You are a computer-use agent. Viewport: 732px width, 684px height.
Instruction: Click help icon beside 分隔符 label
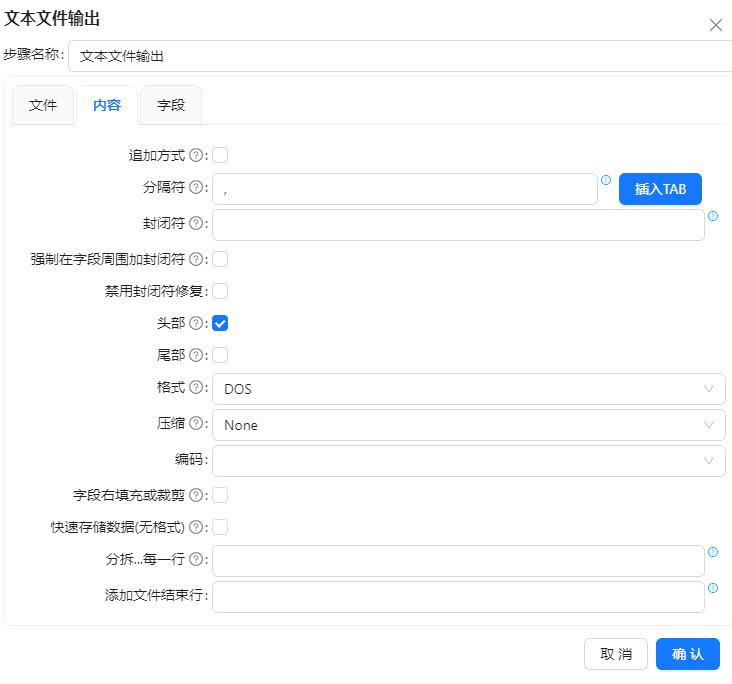click(x=196, y=187)
